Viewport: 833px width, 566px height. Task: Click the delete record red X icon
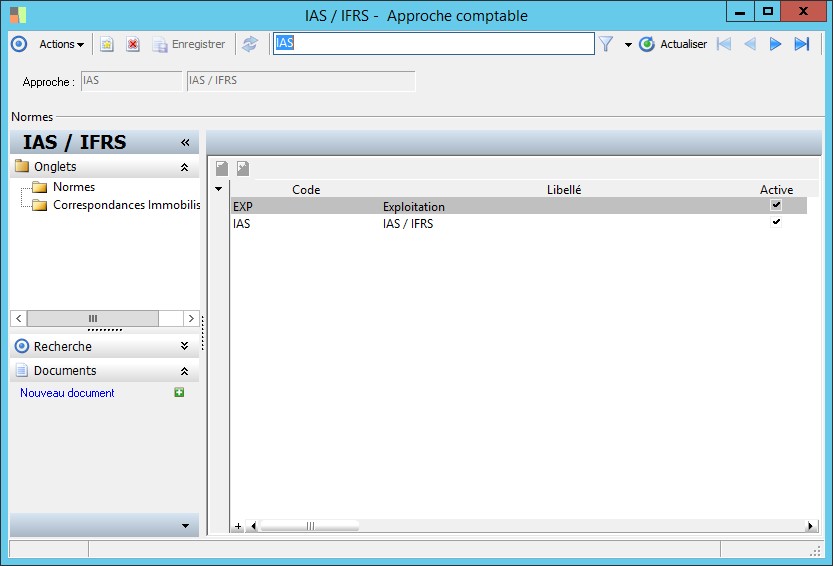(133, 44)
